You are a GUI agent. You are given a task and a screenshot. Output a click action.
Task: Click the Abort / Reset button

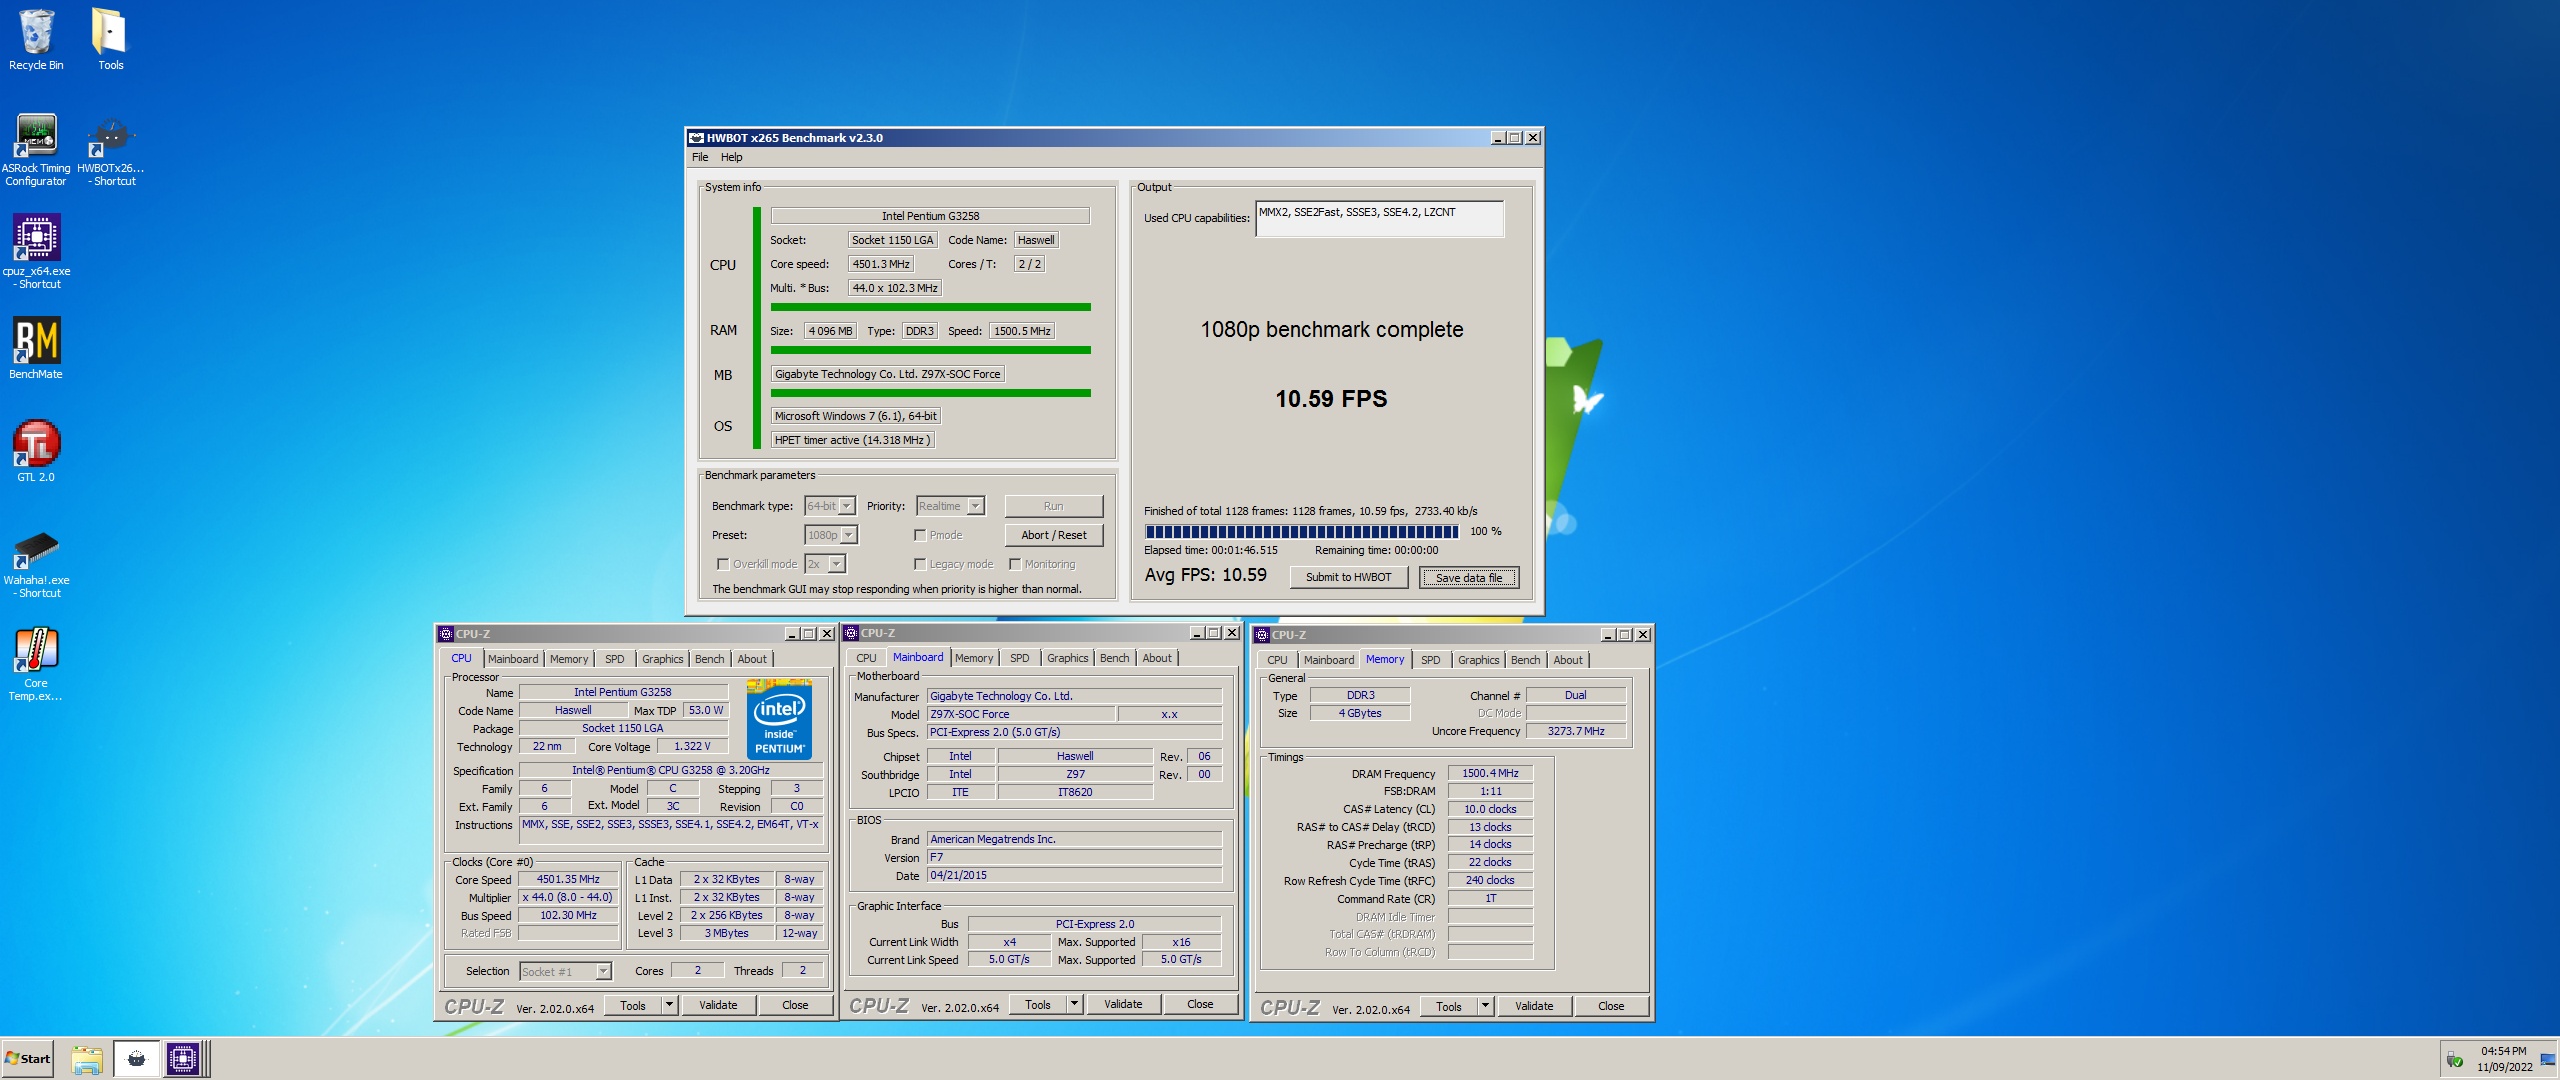pyautogui.click(x=1053, y=535)
